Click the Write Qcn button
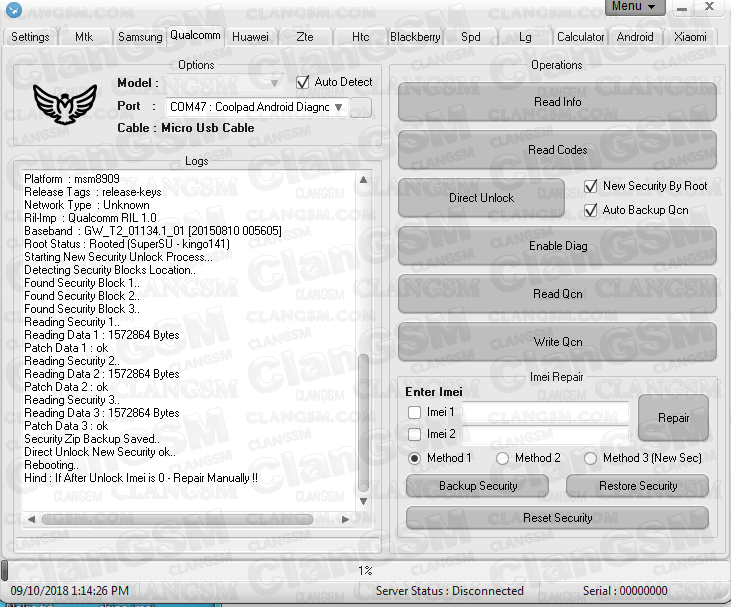 [x=557, y=342]
